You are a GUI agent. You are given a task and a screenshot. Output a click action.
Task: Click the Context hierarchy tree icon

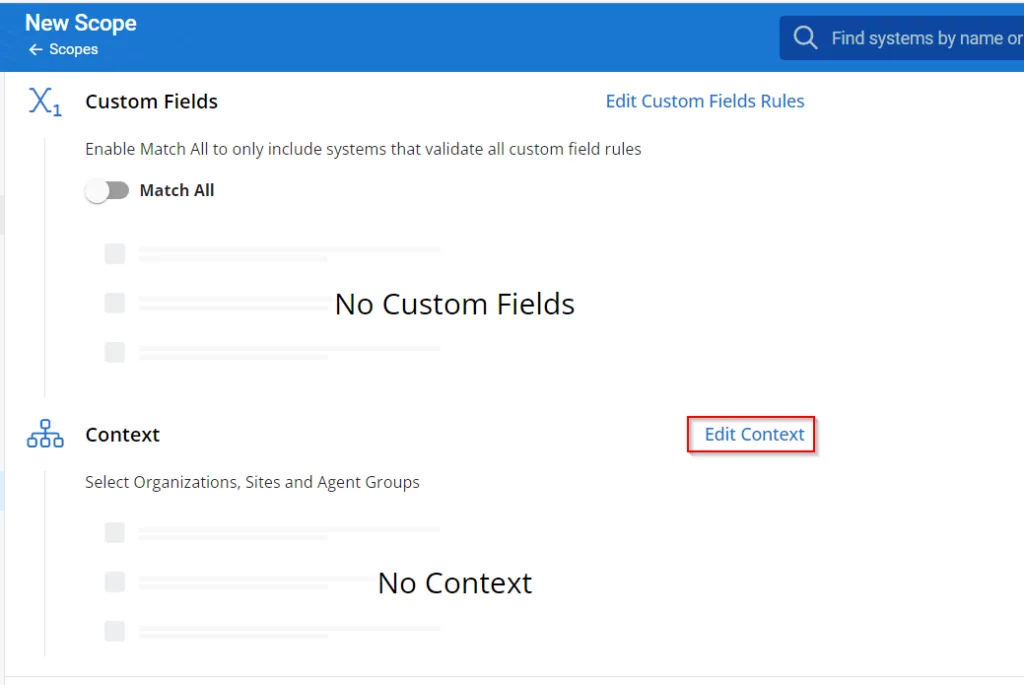tap(45, 435)
